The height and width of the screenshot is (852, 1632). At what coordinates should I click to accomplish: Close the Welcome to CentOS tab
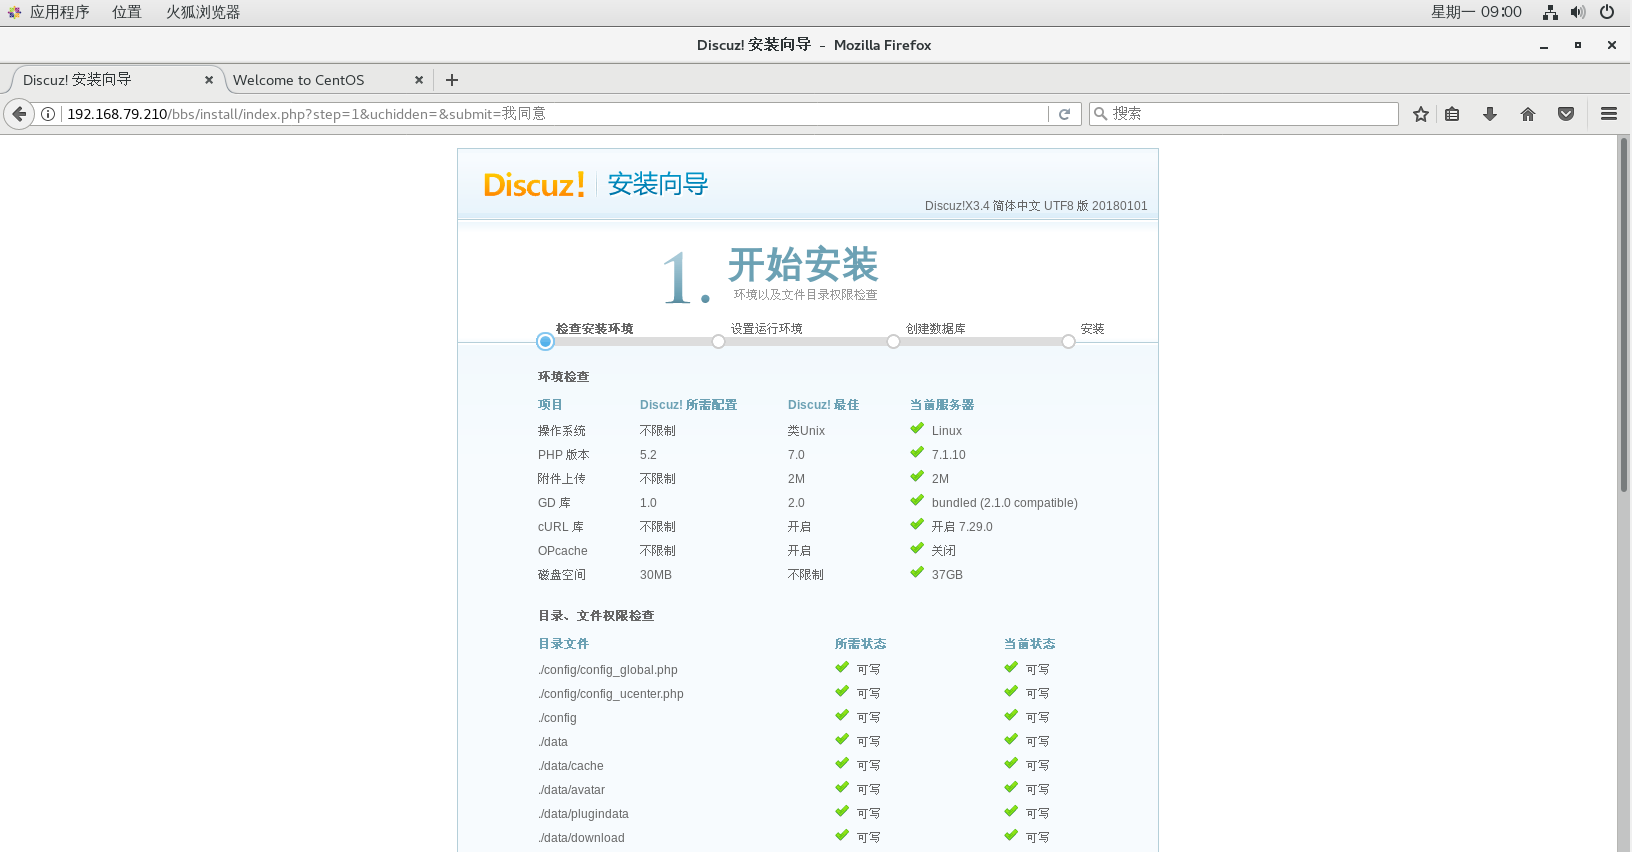(419, 80)
